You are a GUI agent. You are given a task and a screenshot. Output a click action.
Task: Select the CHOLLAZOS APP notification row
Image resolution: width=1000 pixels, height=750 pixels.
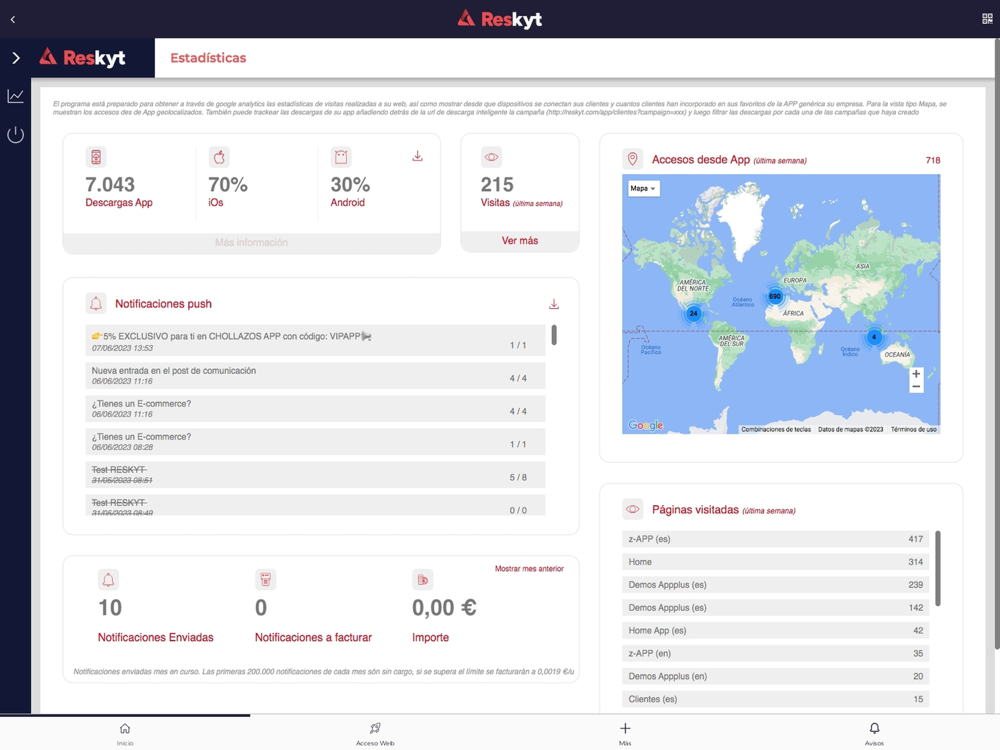(315, 341)
